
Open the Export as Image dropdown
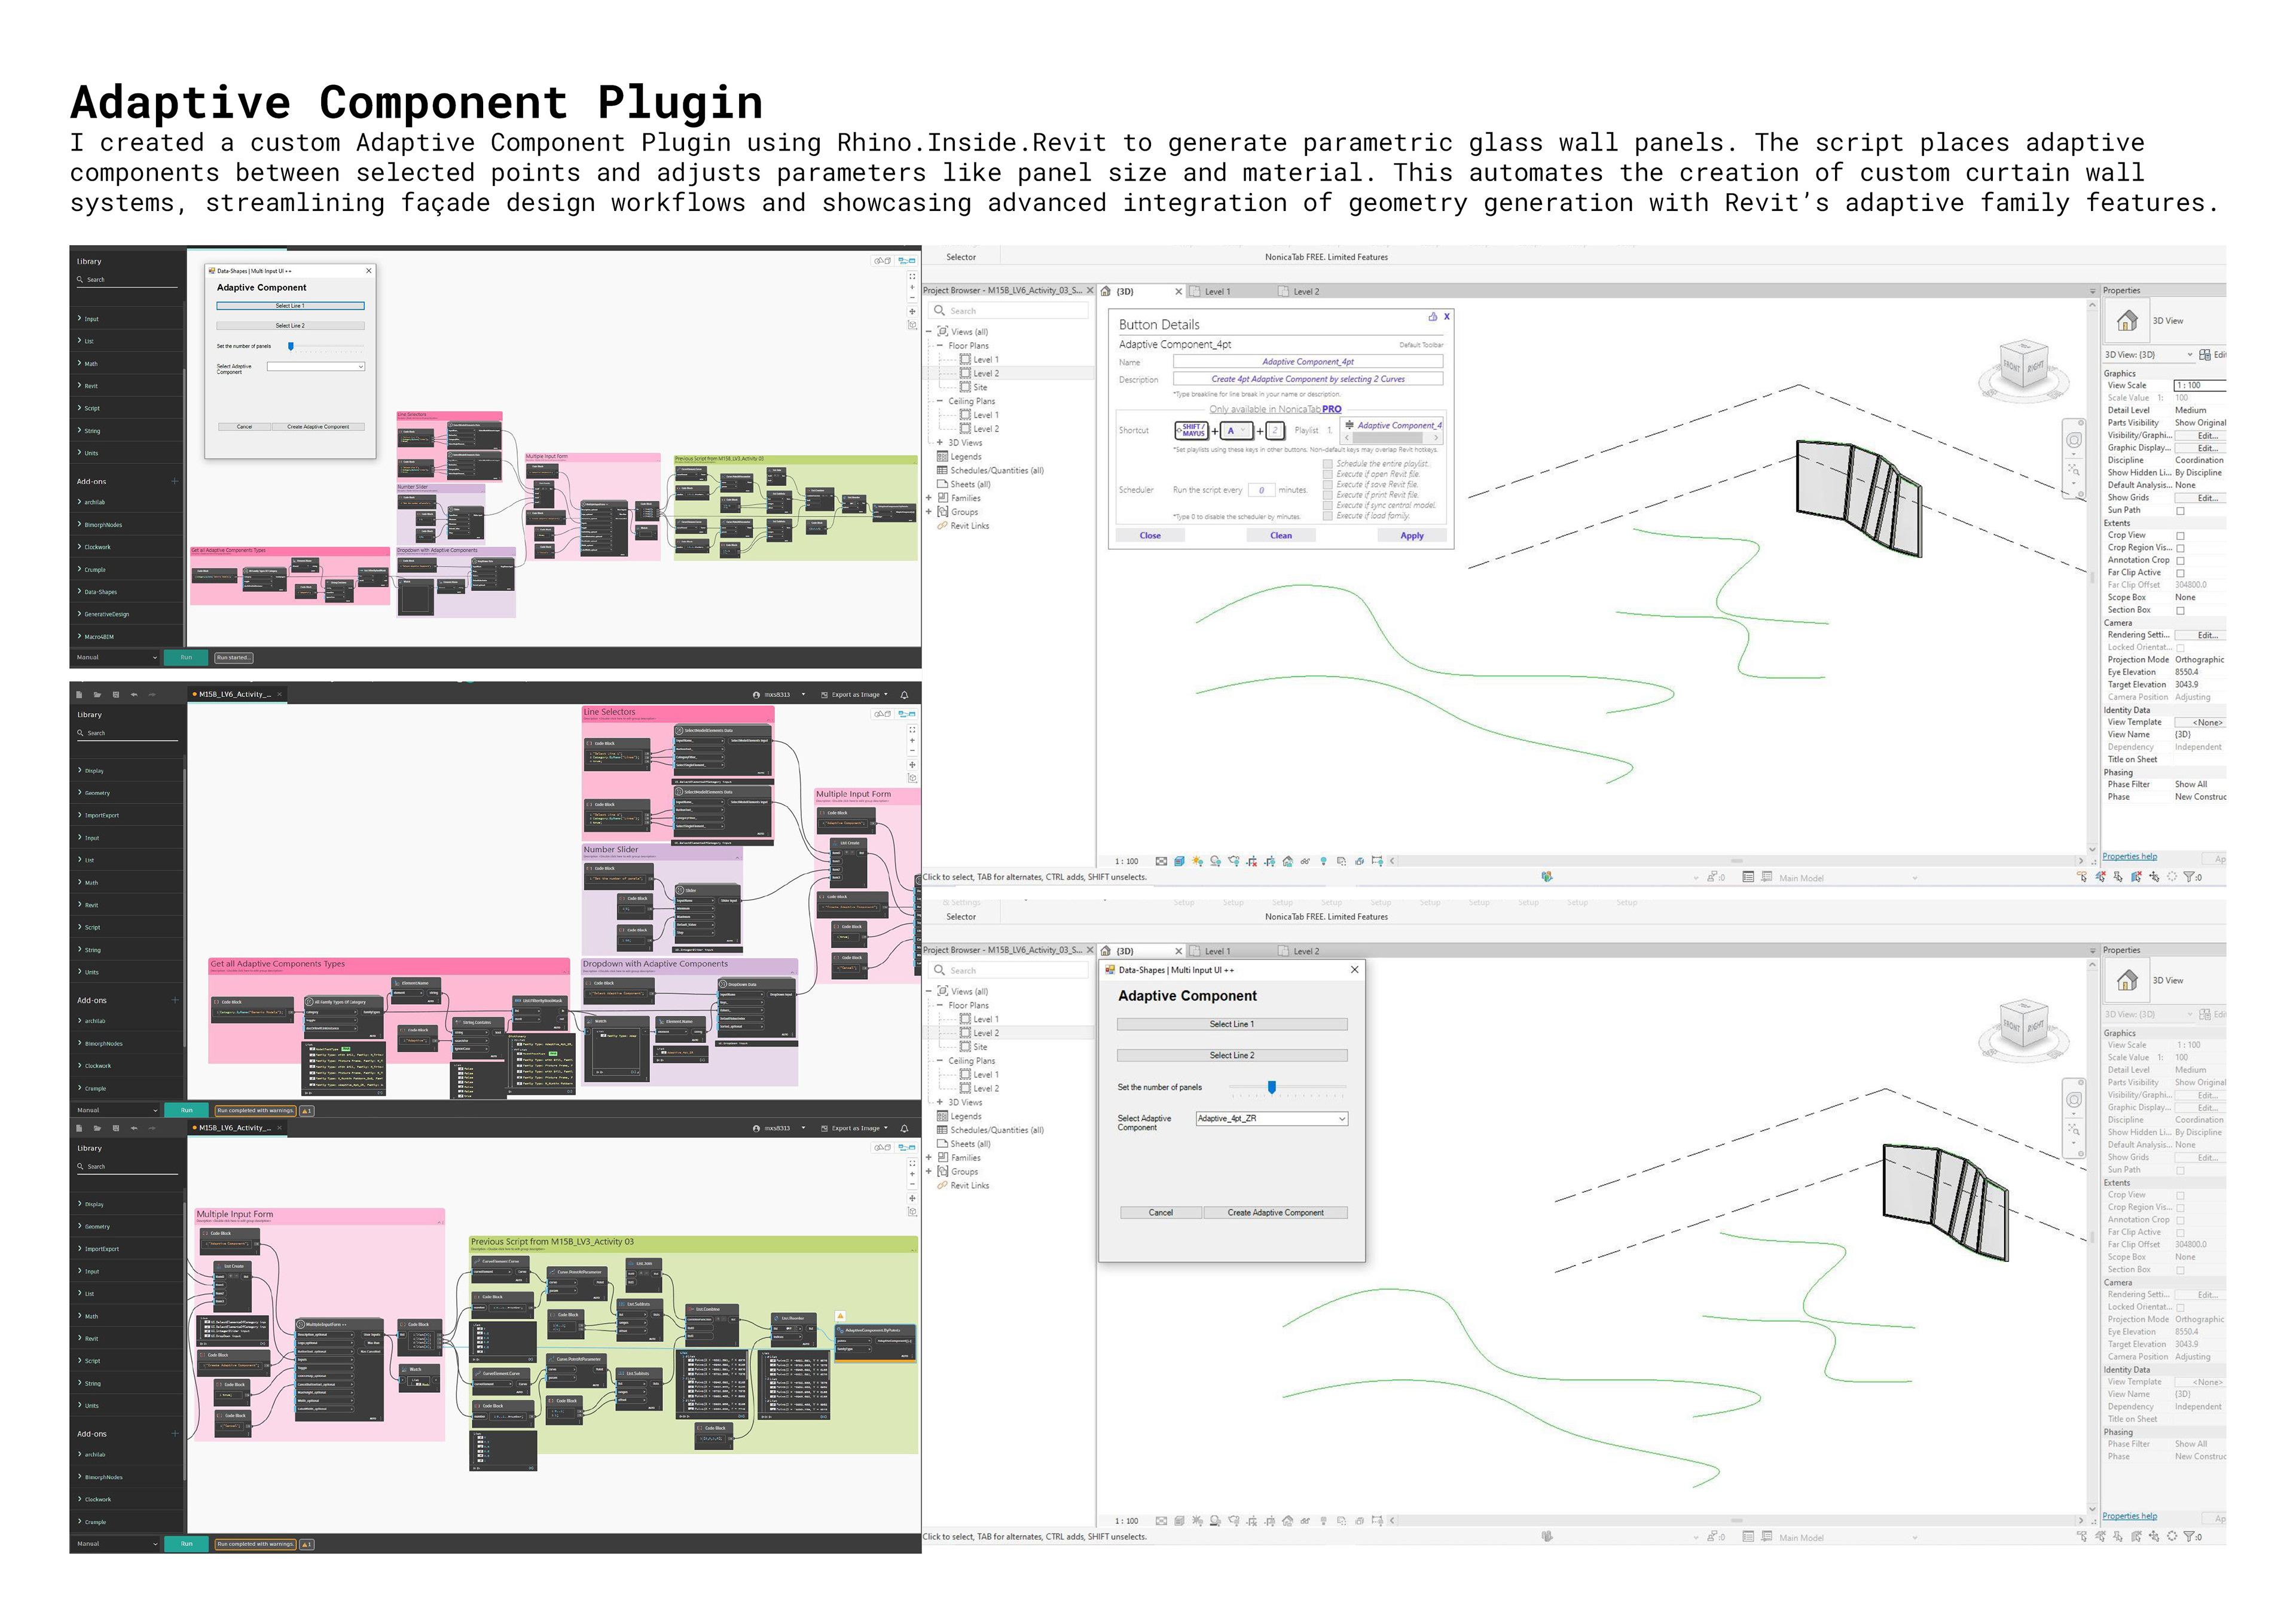point(855,695)
